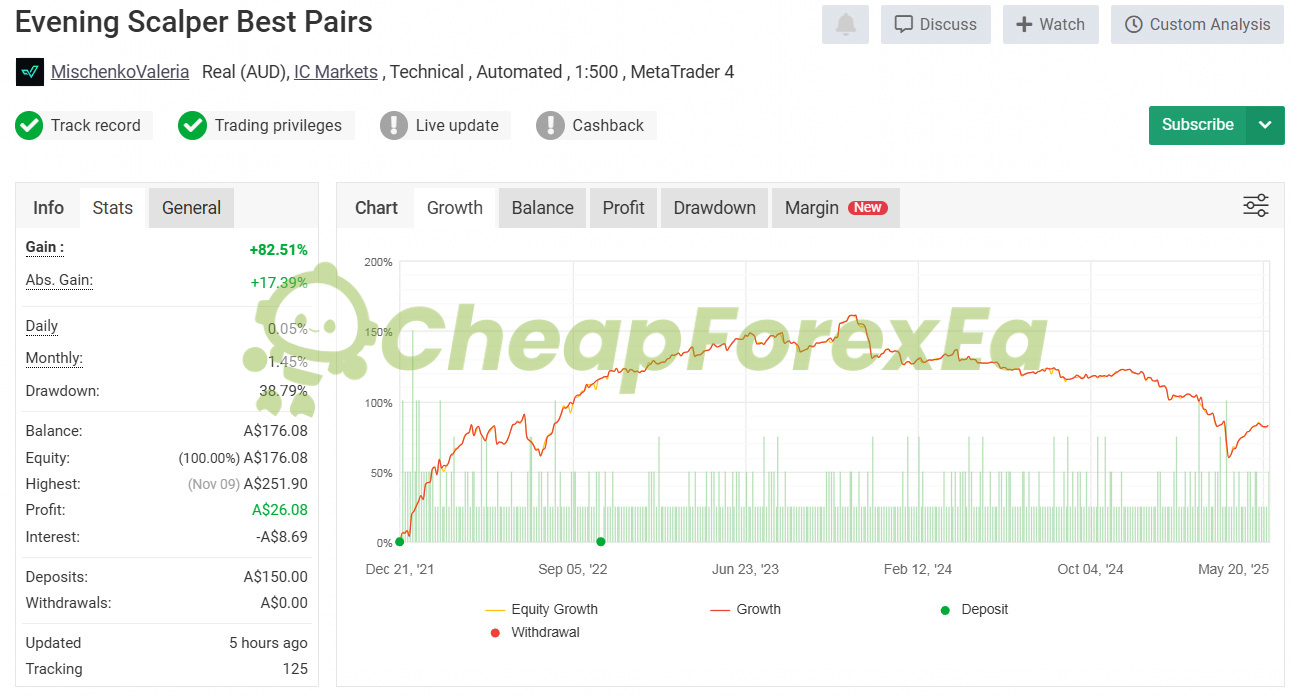This screenshot has width=1290, height=696.
Task: Click the Deposits A$150.00 value
Action: (x=276, y=577)
